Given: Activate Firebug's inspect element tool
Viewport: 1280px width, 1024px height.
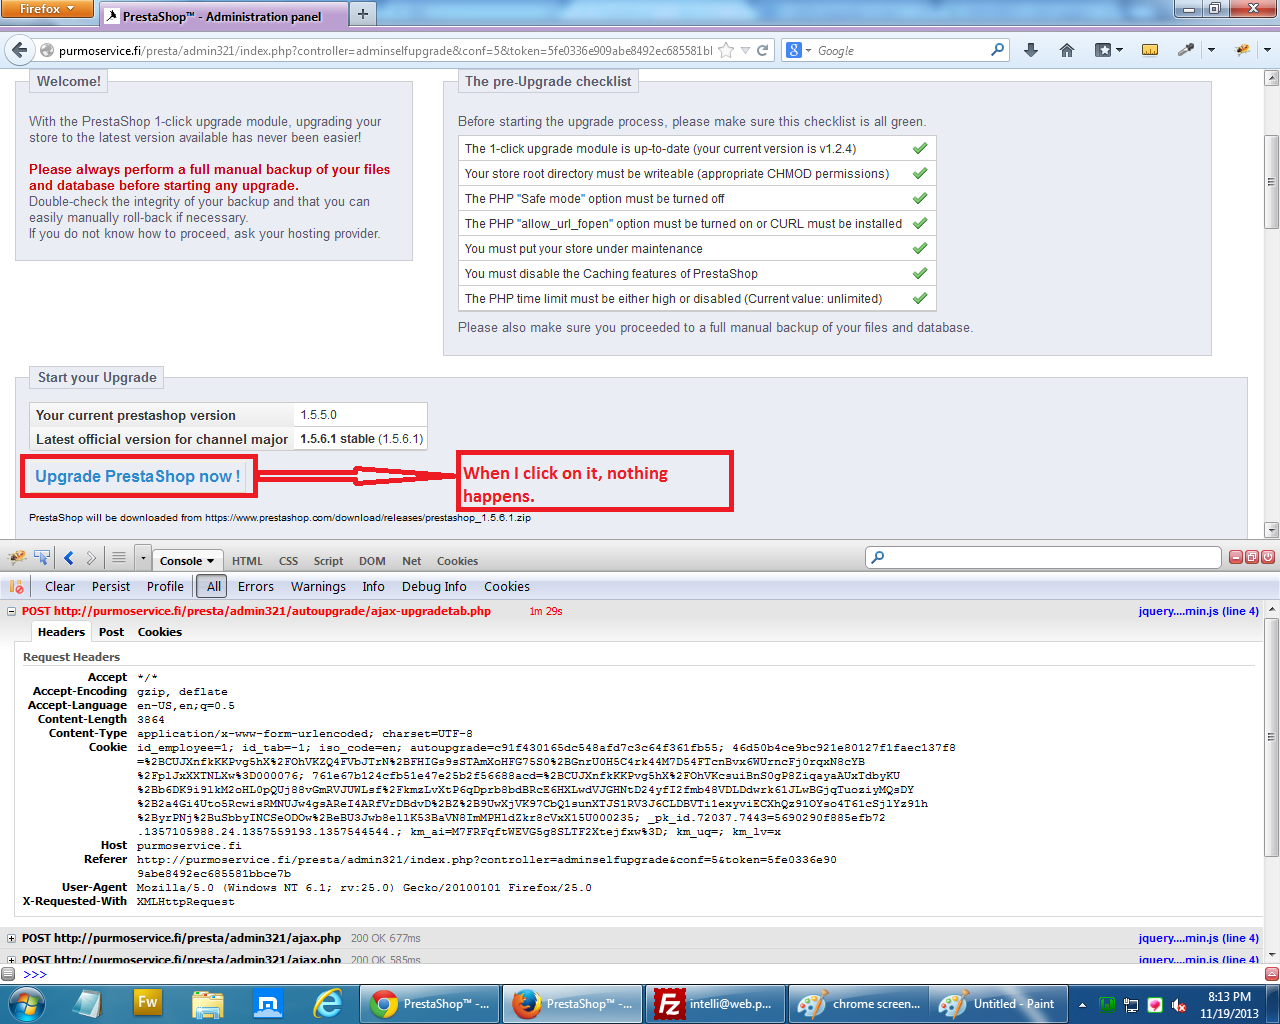Looking at the screenshot, I should click(x=42, y=558).
